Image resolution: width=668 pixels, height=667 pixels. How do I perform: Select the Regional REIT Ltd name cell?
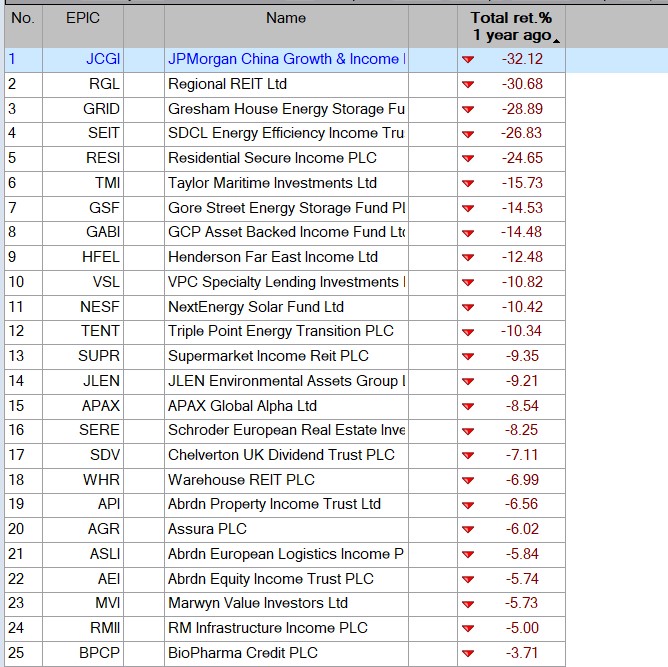click(286, 84)
